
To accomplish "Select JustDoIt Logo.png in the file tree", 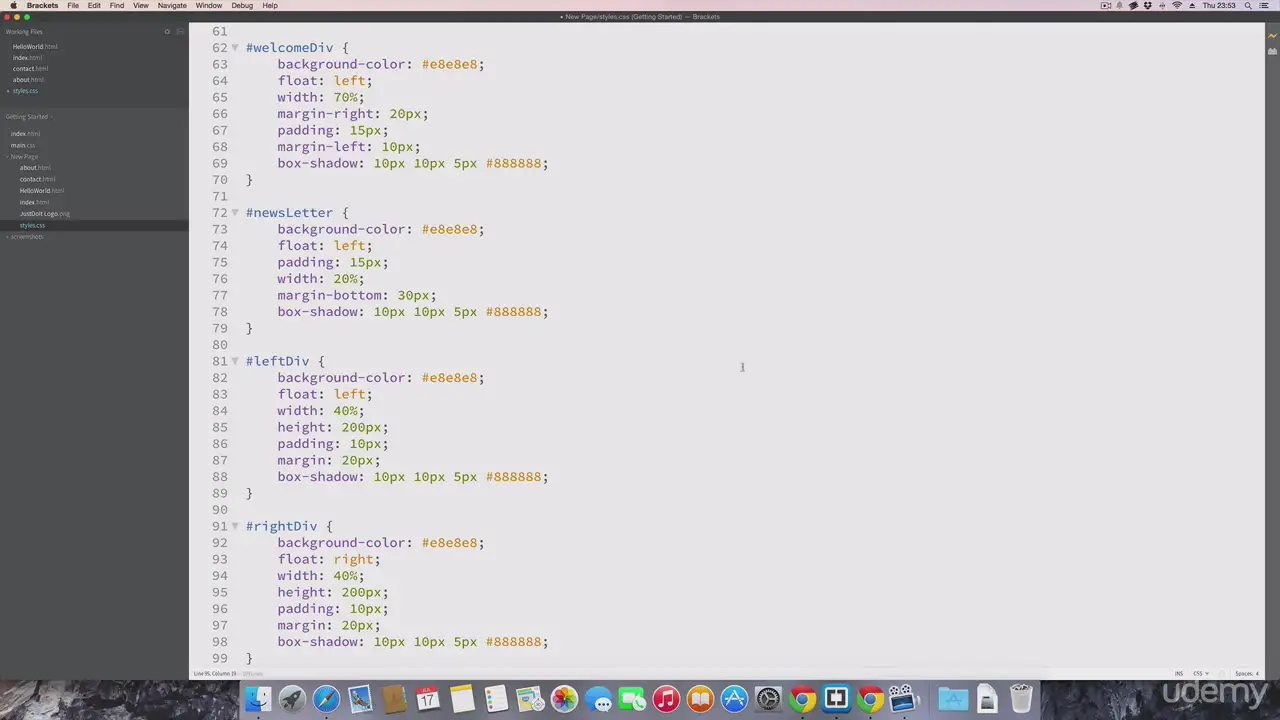I will coord(45,213).
